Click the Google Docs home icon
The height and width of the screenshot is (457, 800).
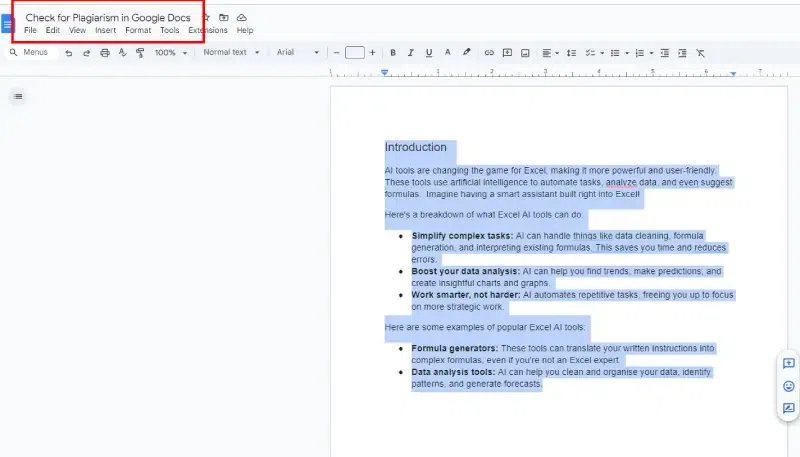[7, 23]
